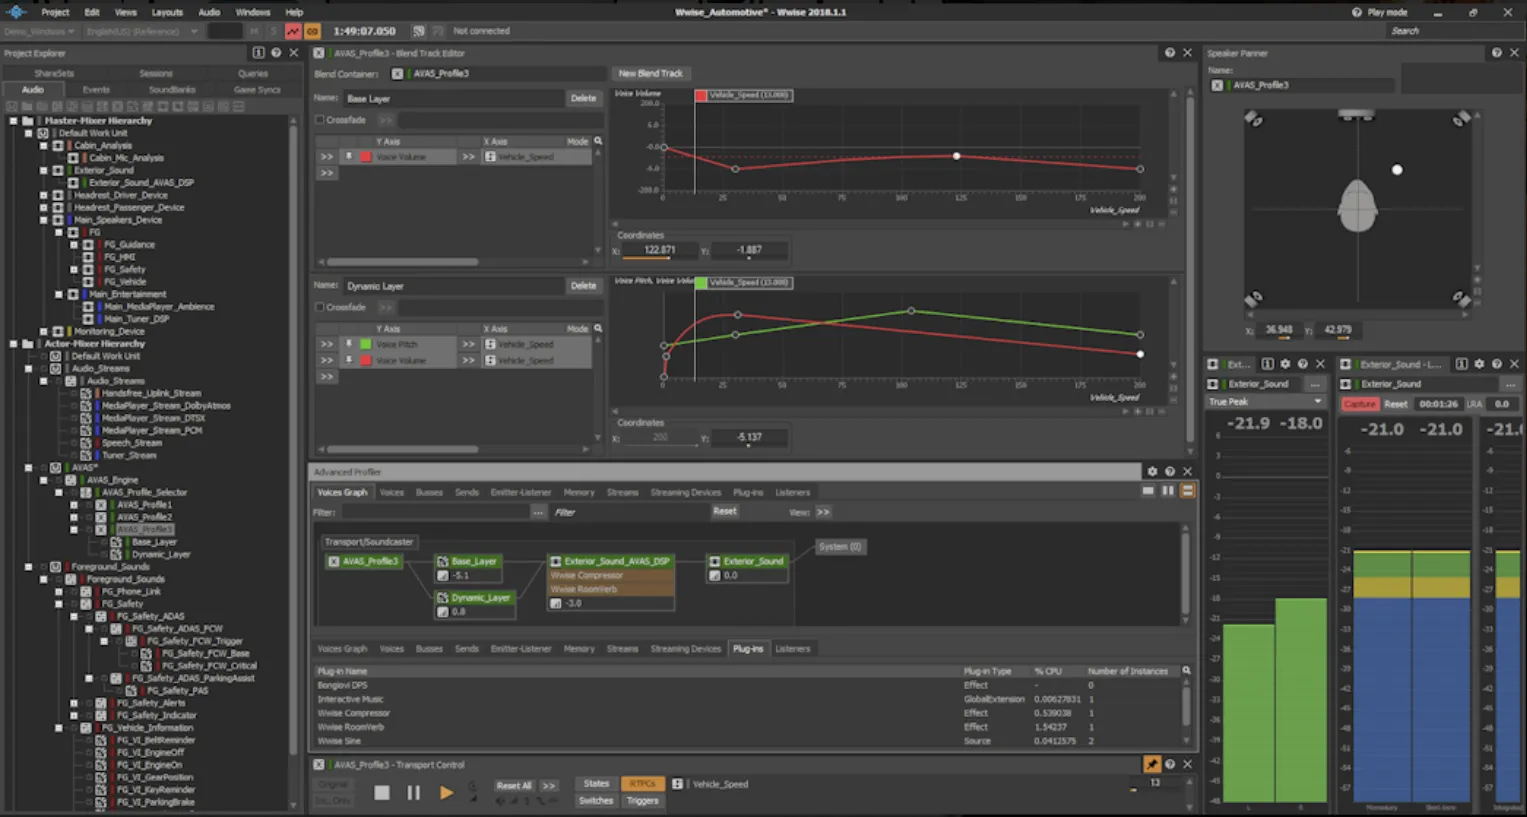Click pin icon in Transport Control header

1152,764
